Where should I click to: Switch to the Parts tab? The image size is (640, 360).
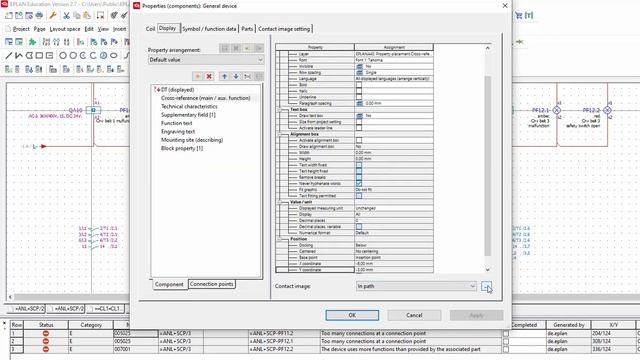247,29
